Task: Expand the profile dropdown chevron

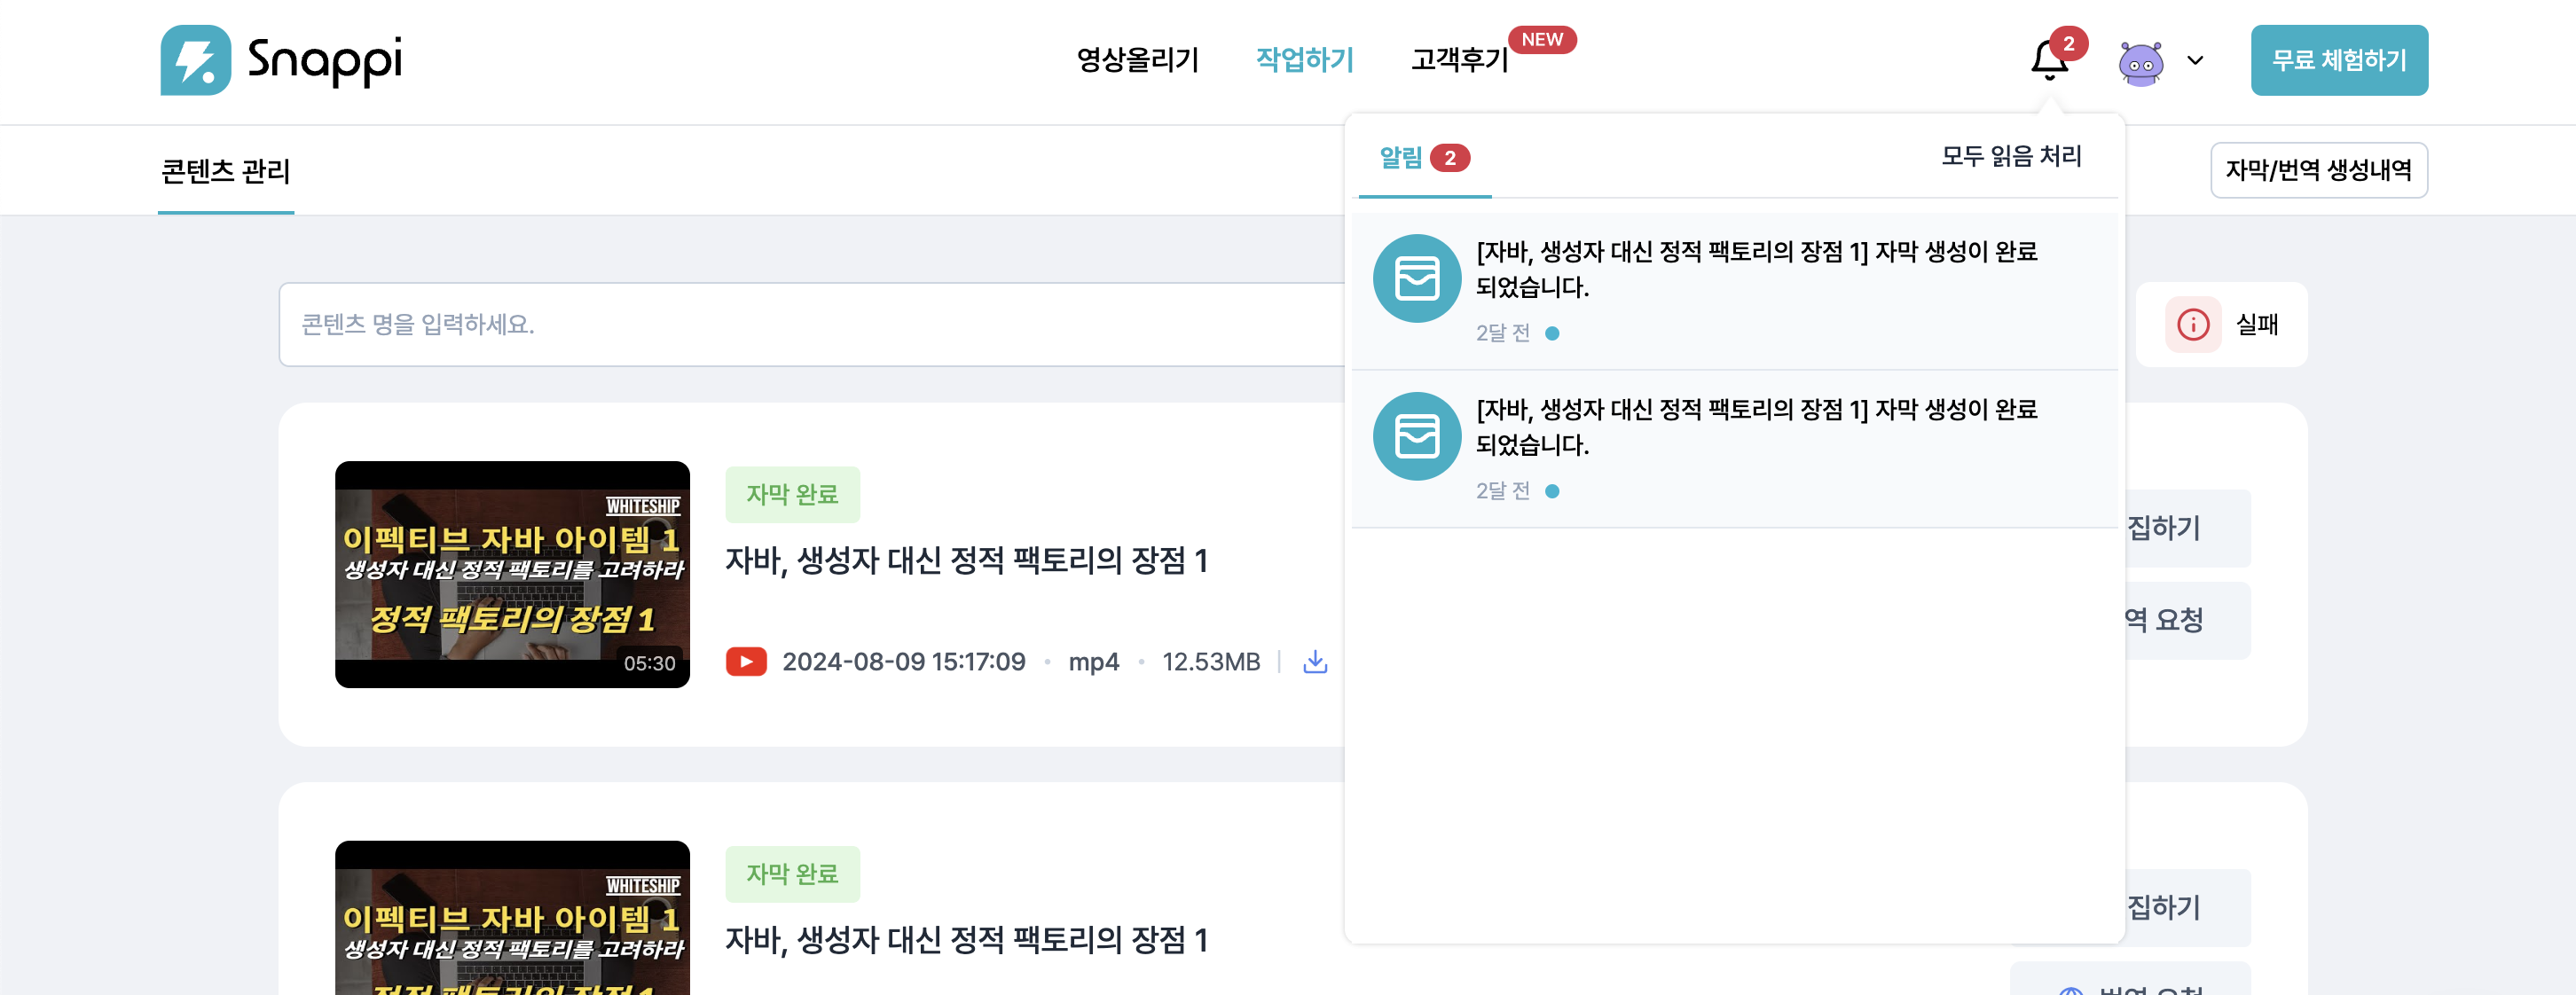Action: 2195,61
